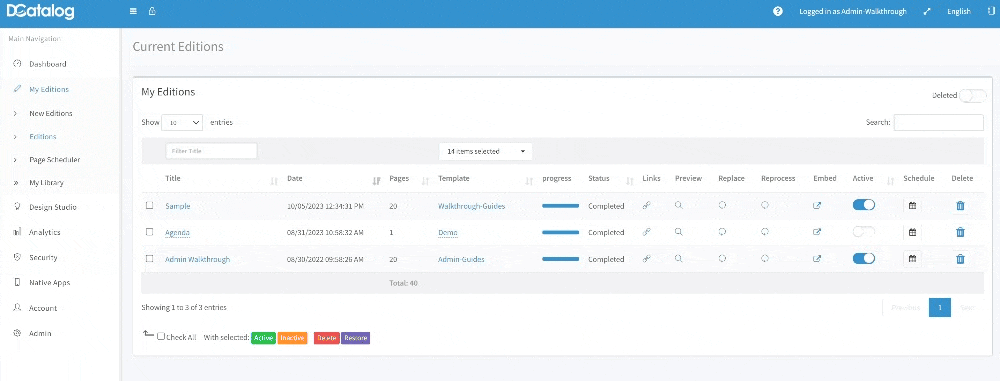The width and height of the screenshot is (1000, 381).
Task: Open embed code for Sample edition
Action: 817,205
